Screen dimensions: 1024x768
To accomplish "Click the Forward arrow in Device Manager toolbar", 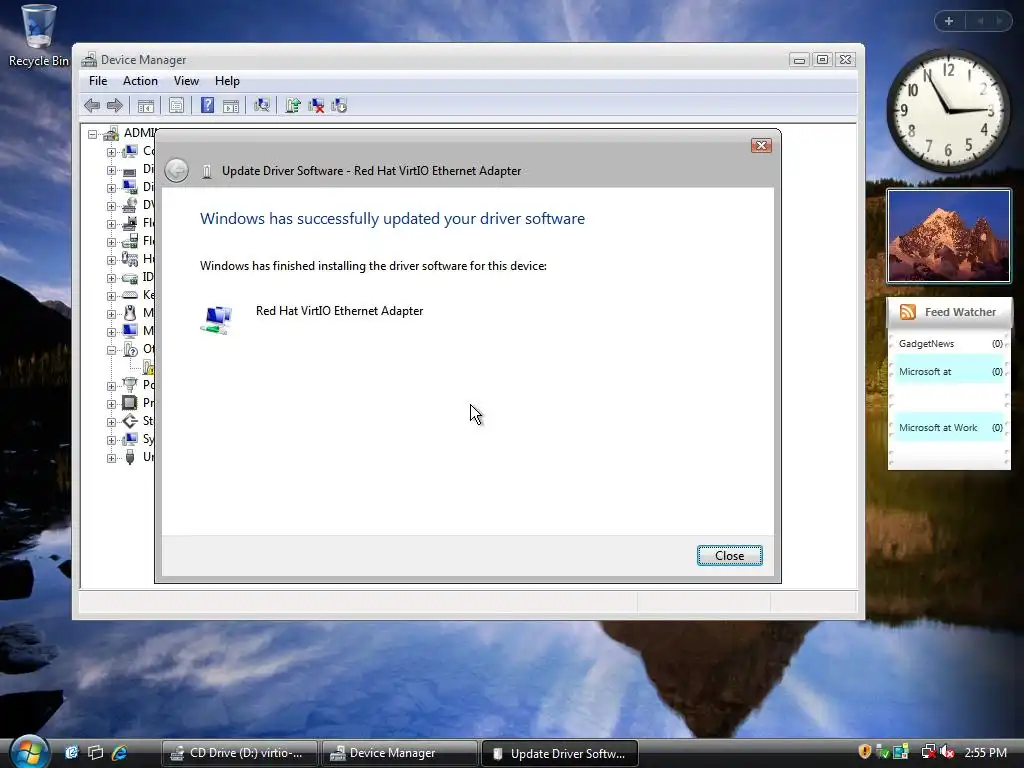I will pyautogui.click(x=115, y=105).
